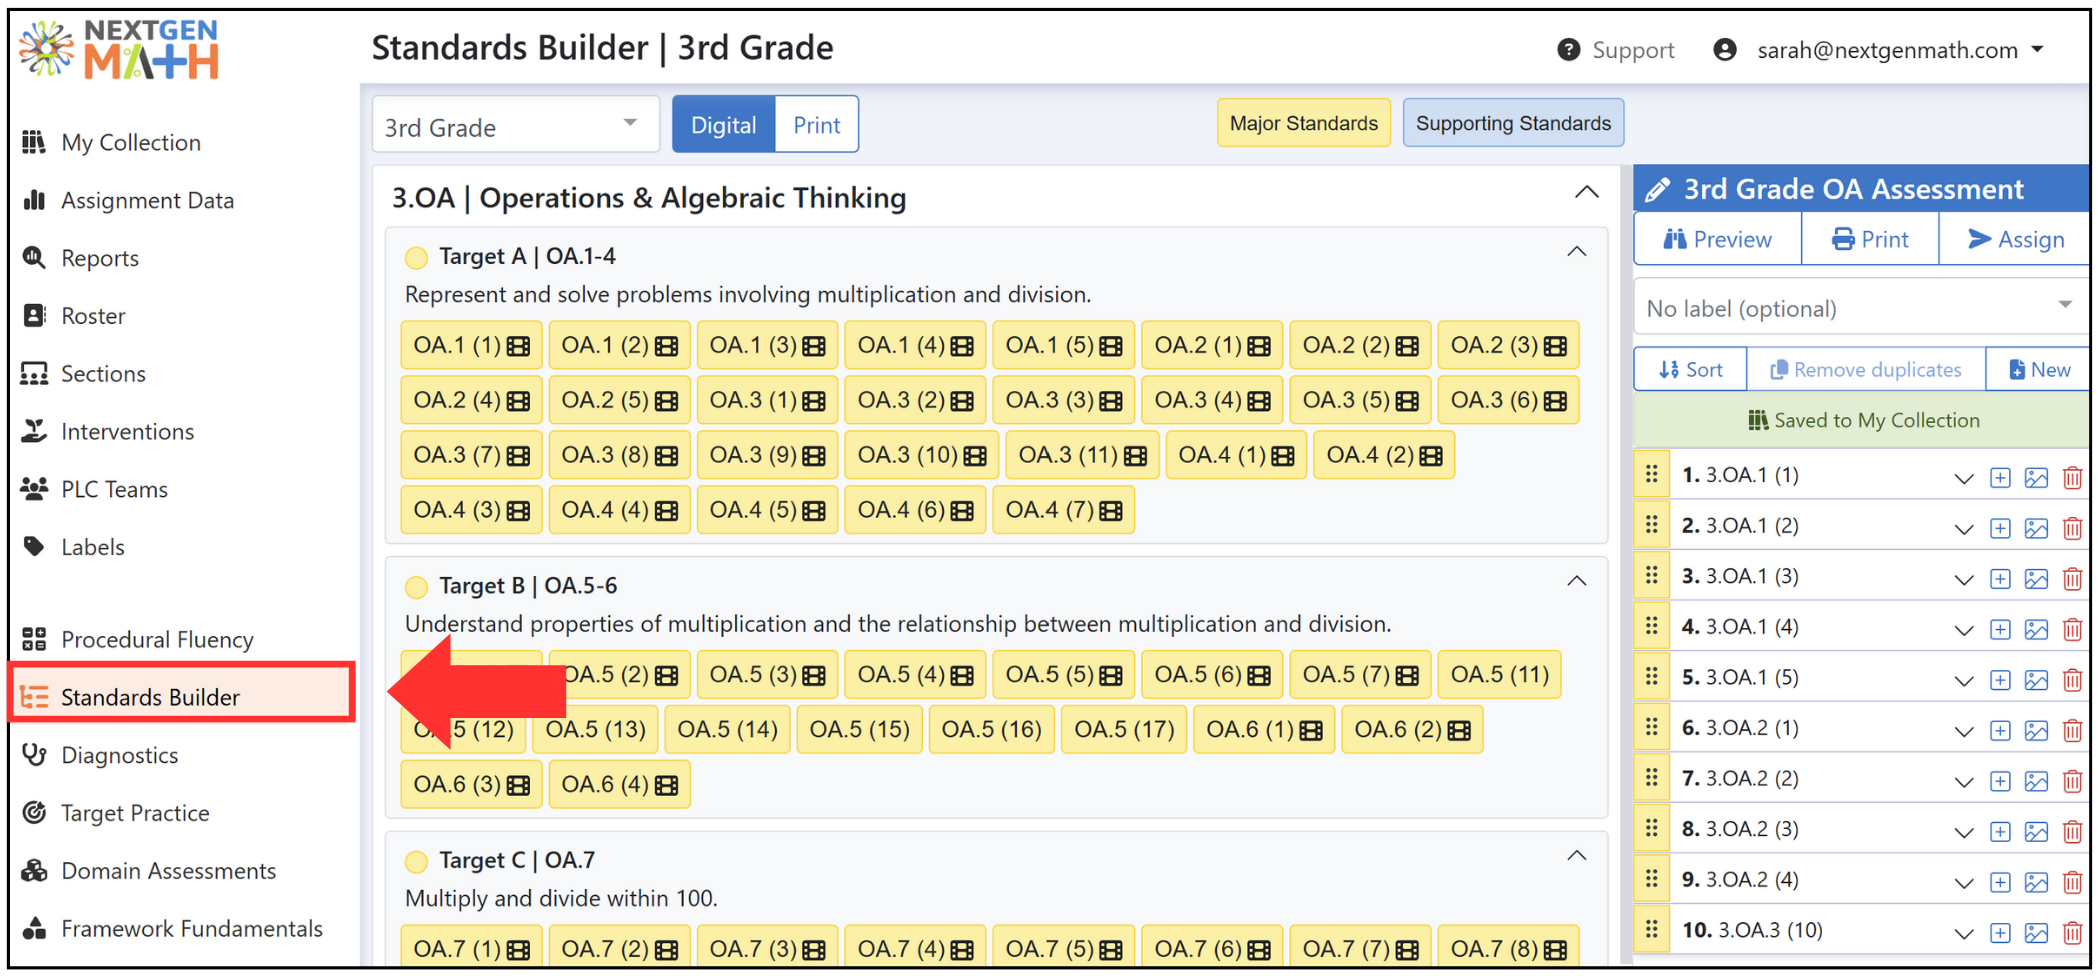Click the Domain Assessments cubes icon
2098x976 pixels.
[x=34, y=871]
